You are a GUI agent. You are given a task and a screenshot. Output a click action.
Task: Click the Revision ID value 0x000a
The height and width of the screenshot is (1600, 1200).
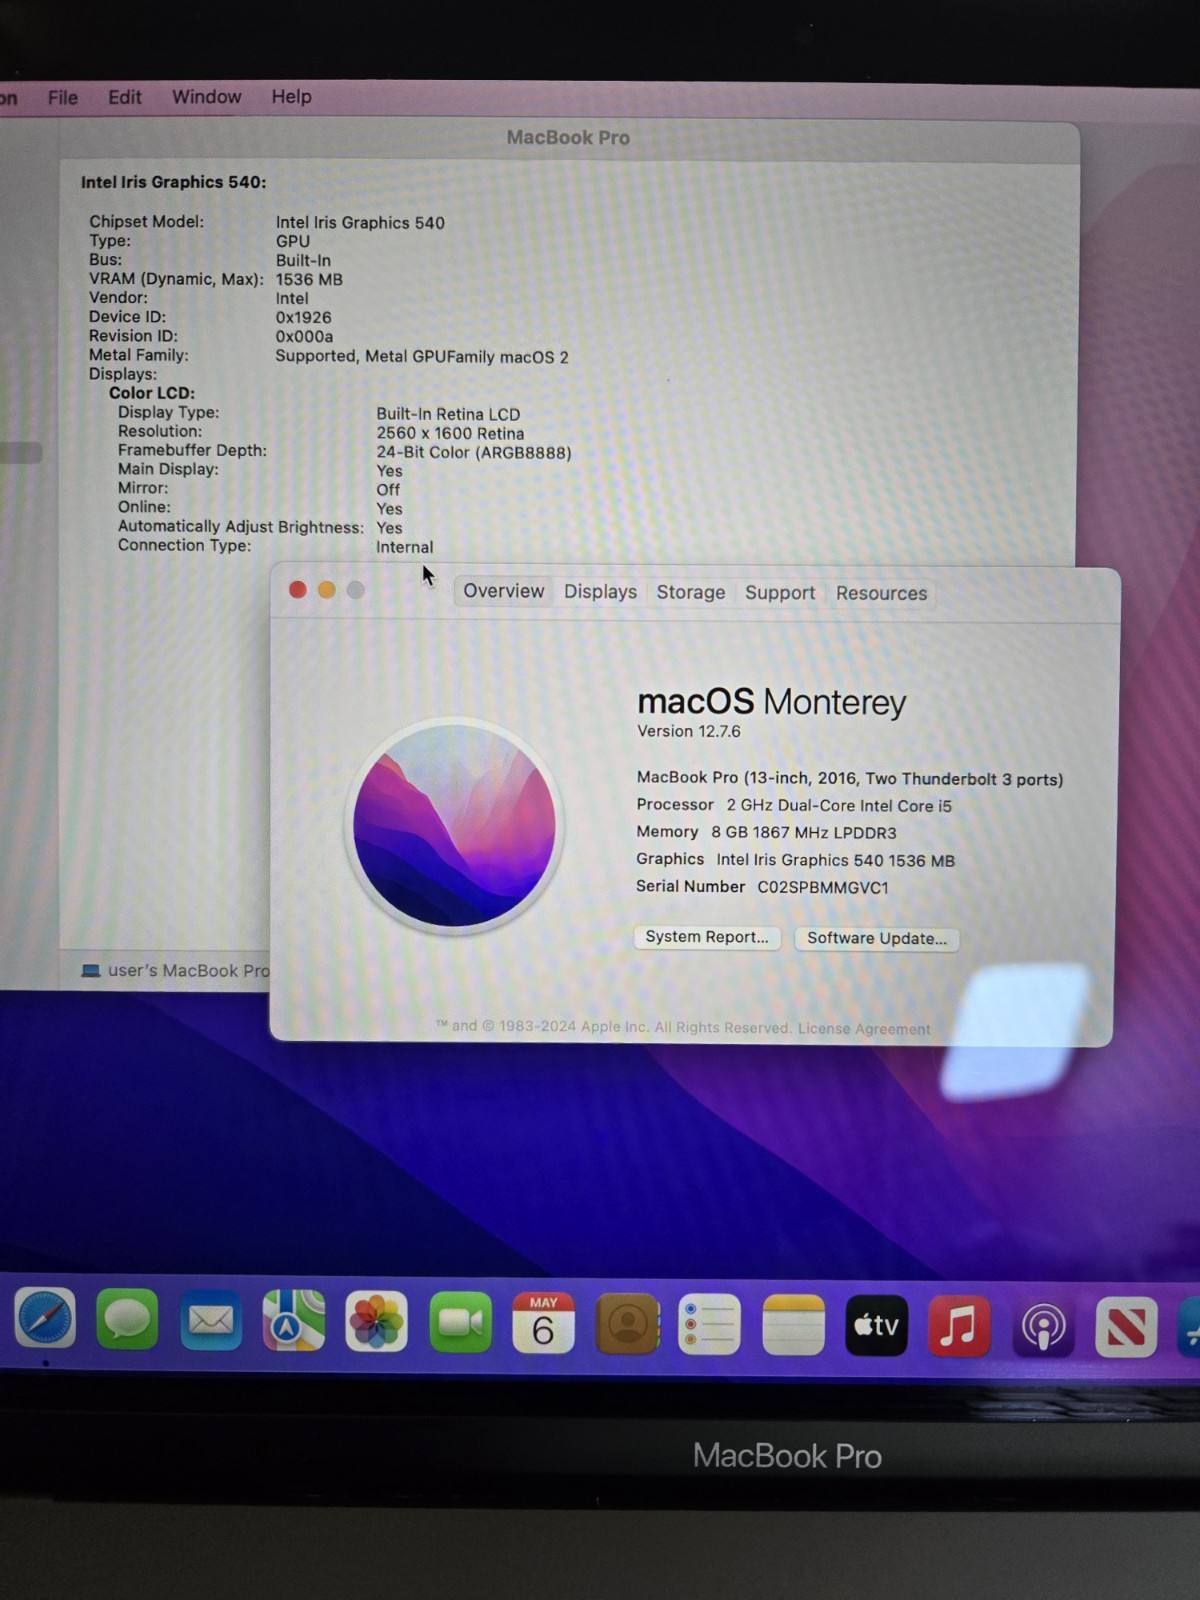[304, 336]
